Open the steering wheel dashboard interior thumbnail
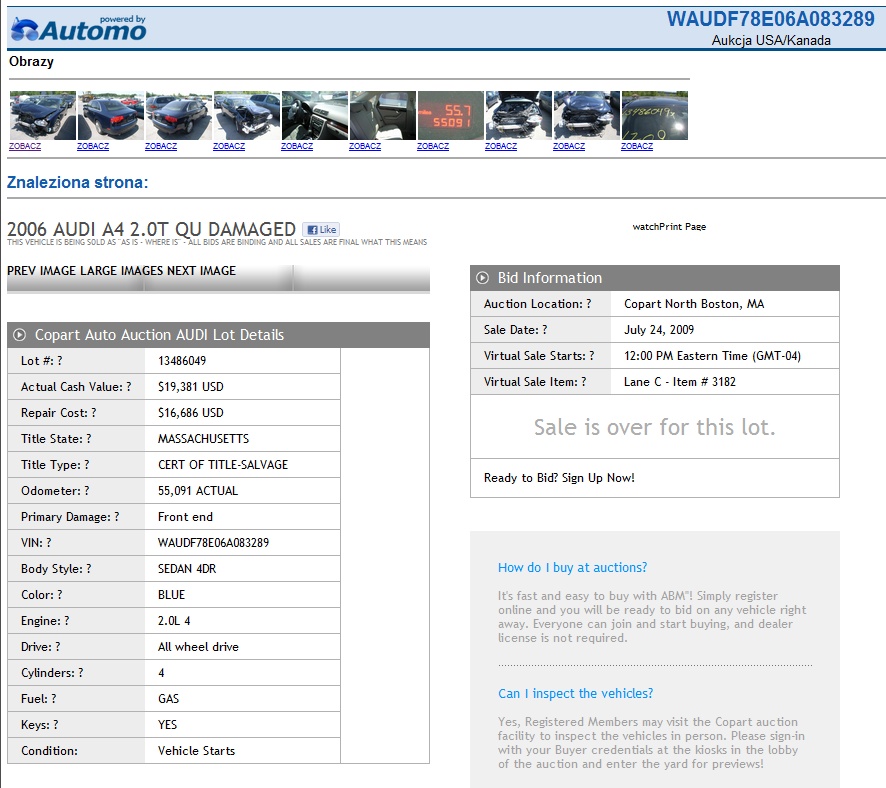Viewport: 886px width, 788px height. pyautogui.click(x=315, y=115)
